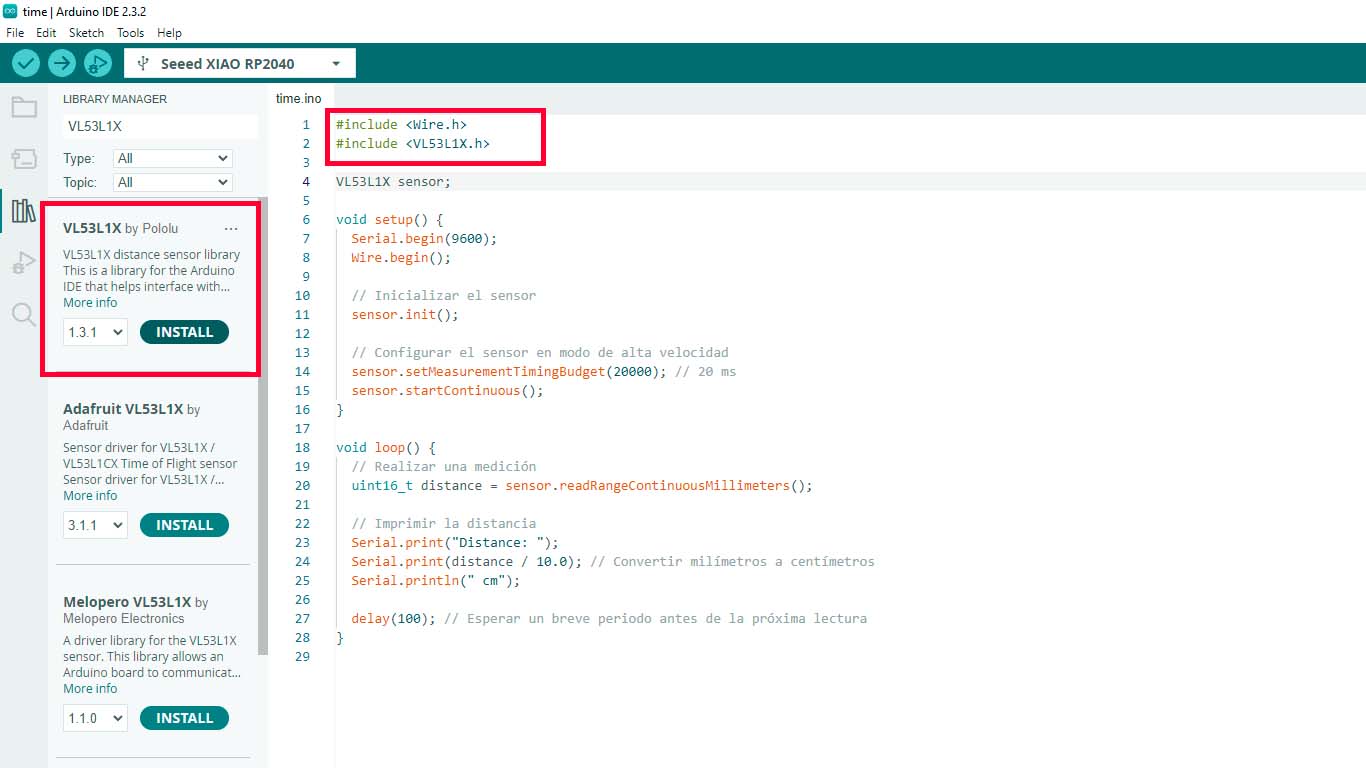1366x768 pixels.
Task: Click the Arduino IDE title bar logo
Action: coord(10,10)
